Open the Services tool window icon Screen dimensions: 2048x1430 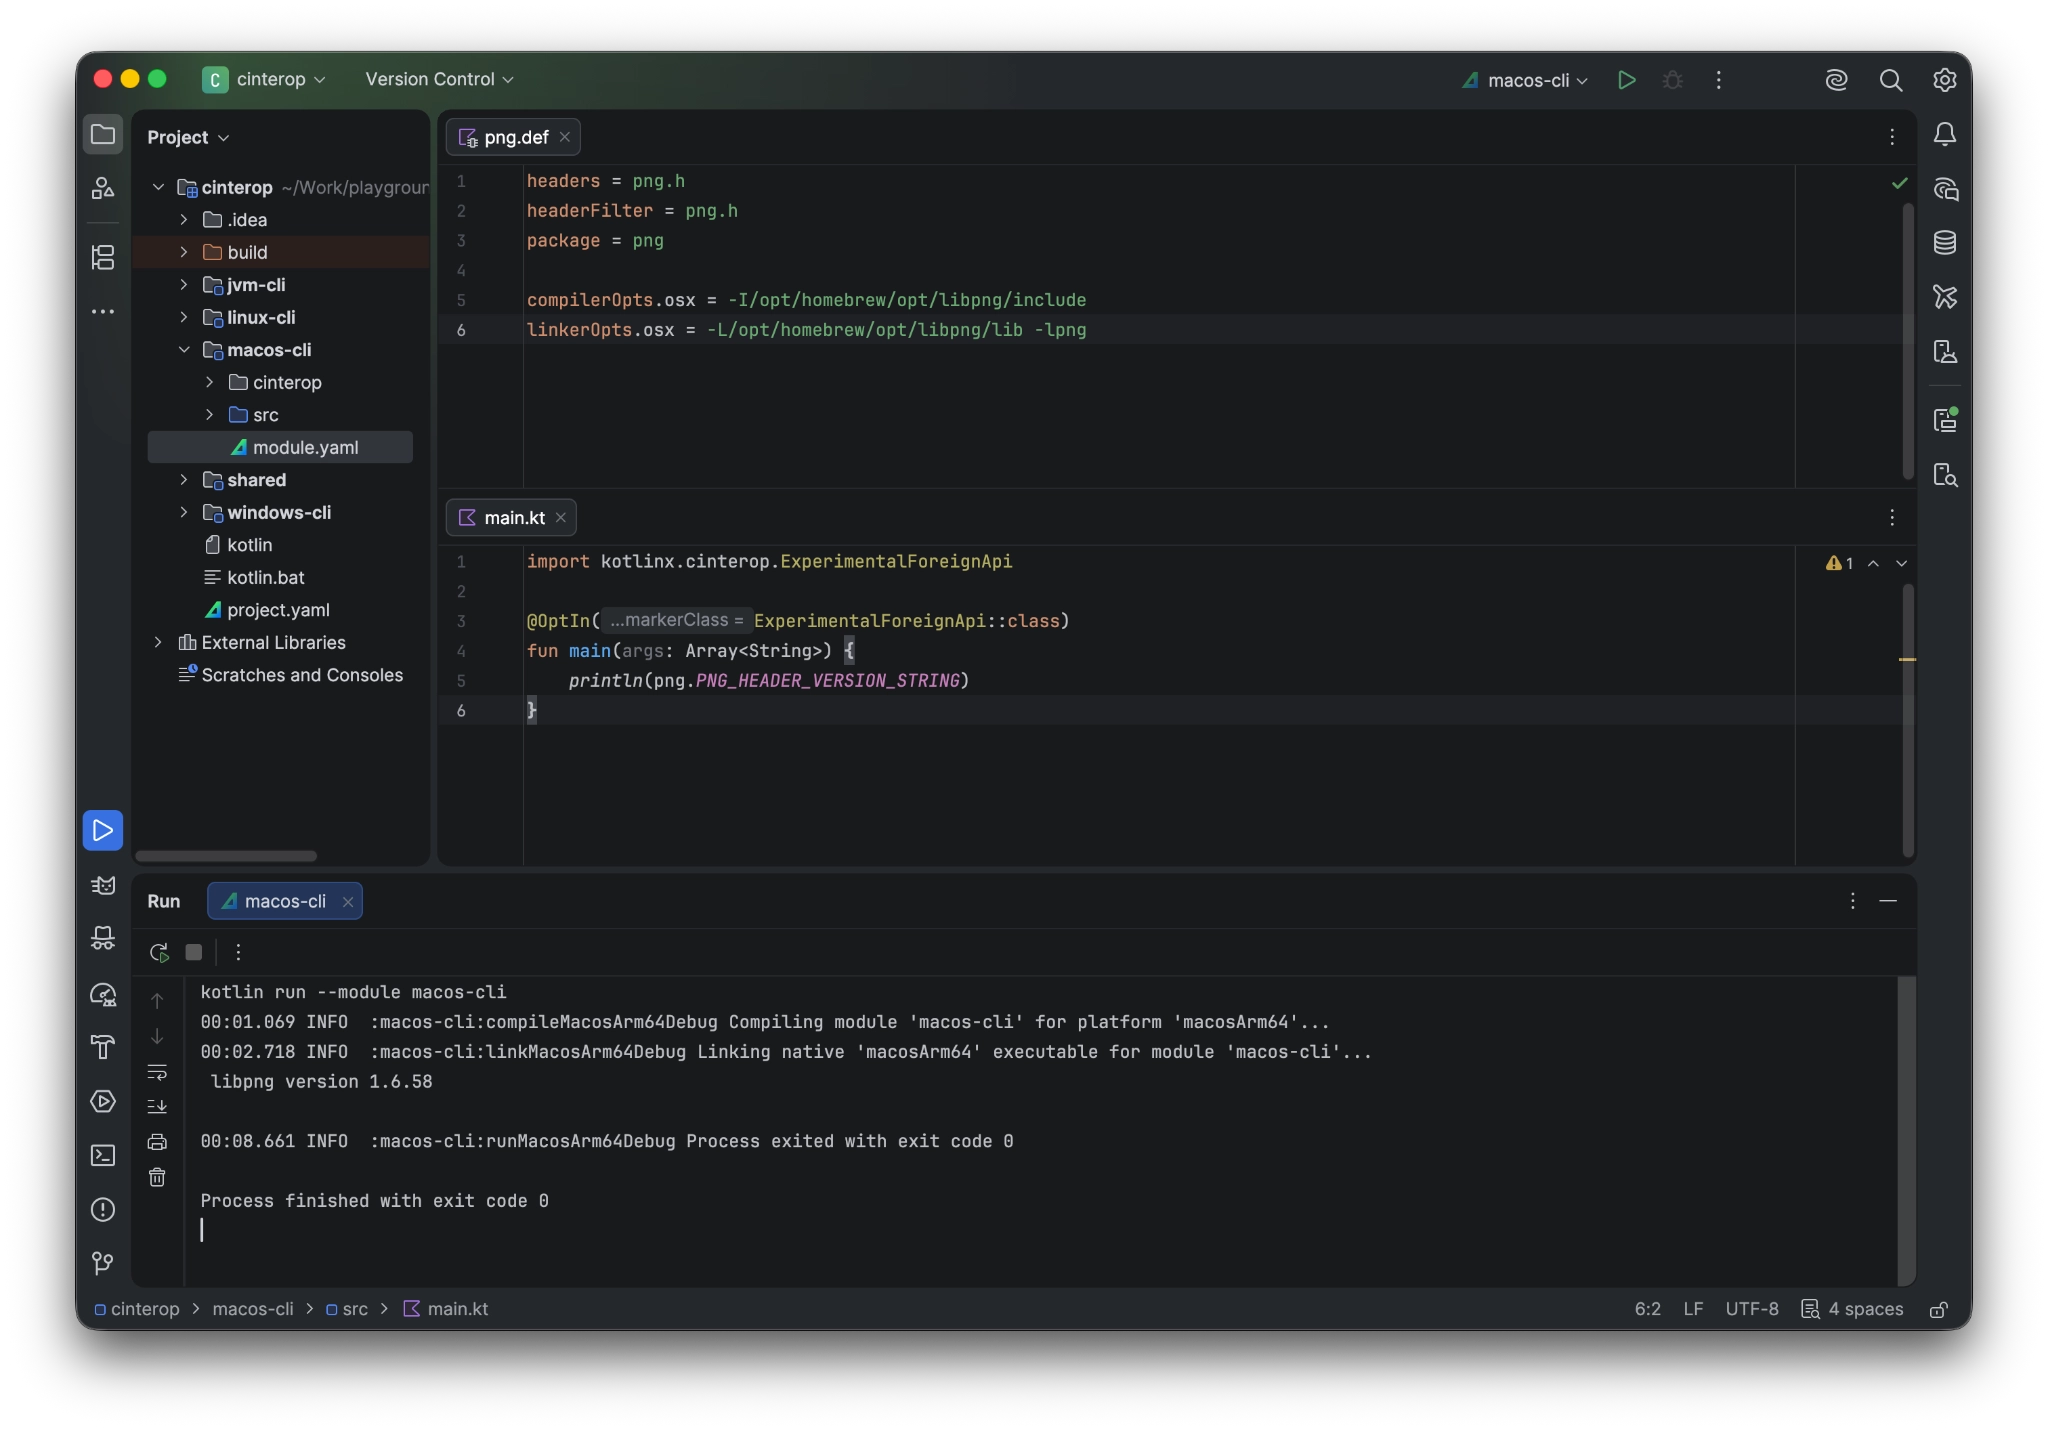(103, 1101)
